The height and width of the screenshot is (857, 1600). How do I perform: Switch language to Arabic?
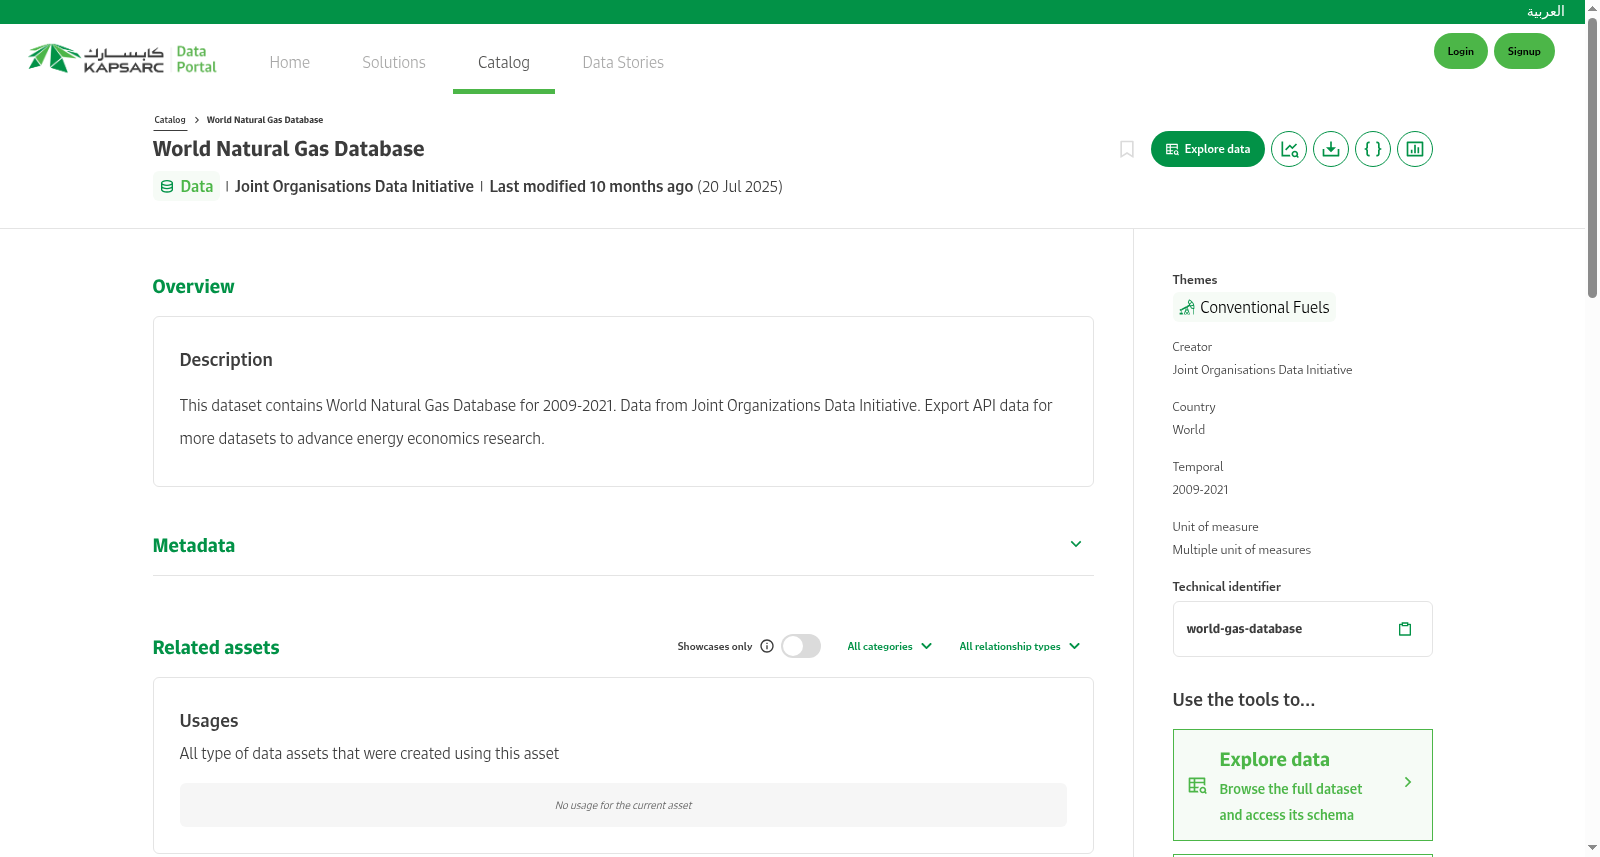click(x=1545, y=12)
